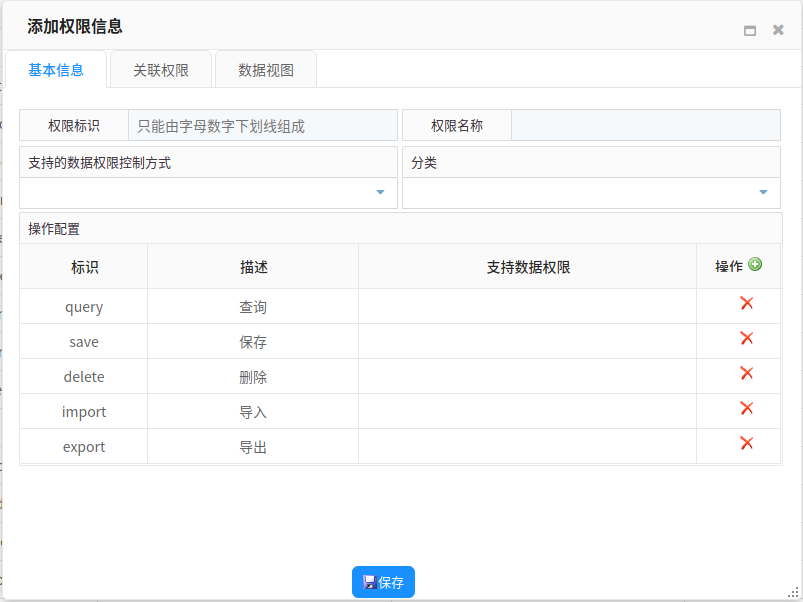Click the 保存 button at bottom
The image size is (803, 602).
point(383,582)
